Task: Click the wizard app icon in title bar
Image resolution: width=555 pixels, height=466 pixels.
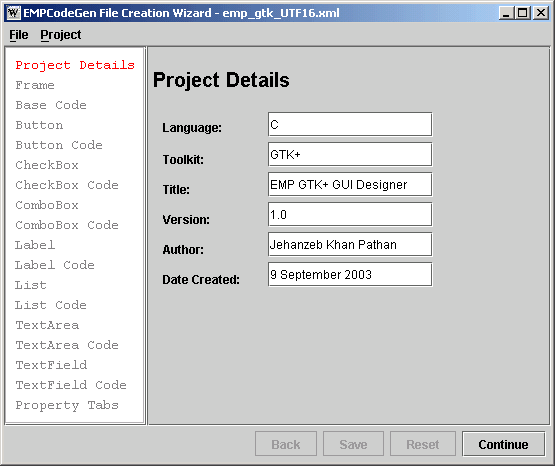Action: tap(13, 13)
